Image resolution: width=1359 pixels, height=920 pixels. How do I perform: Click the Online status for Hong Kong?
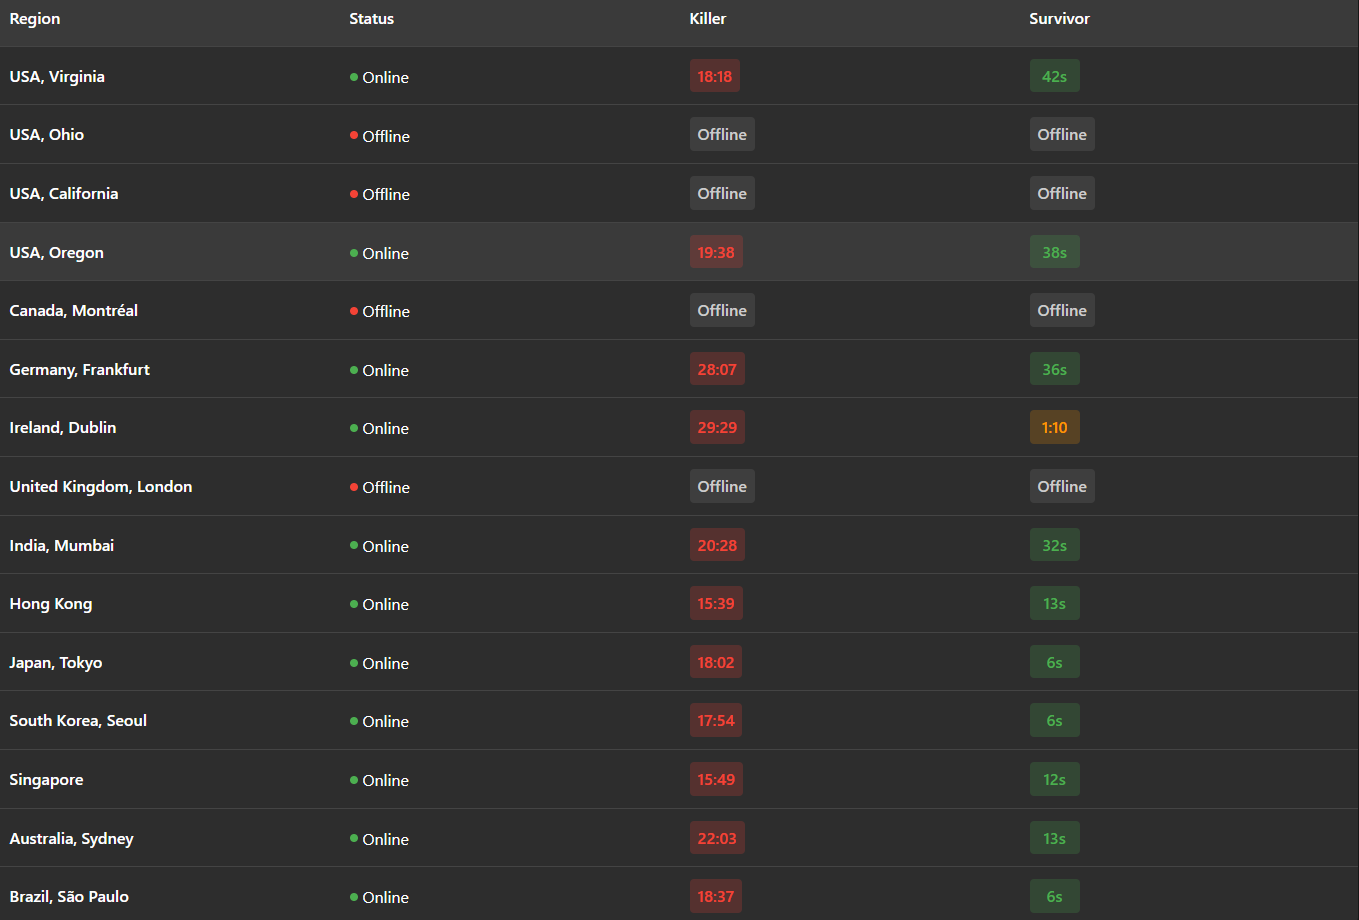[380, 605]
